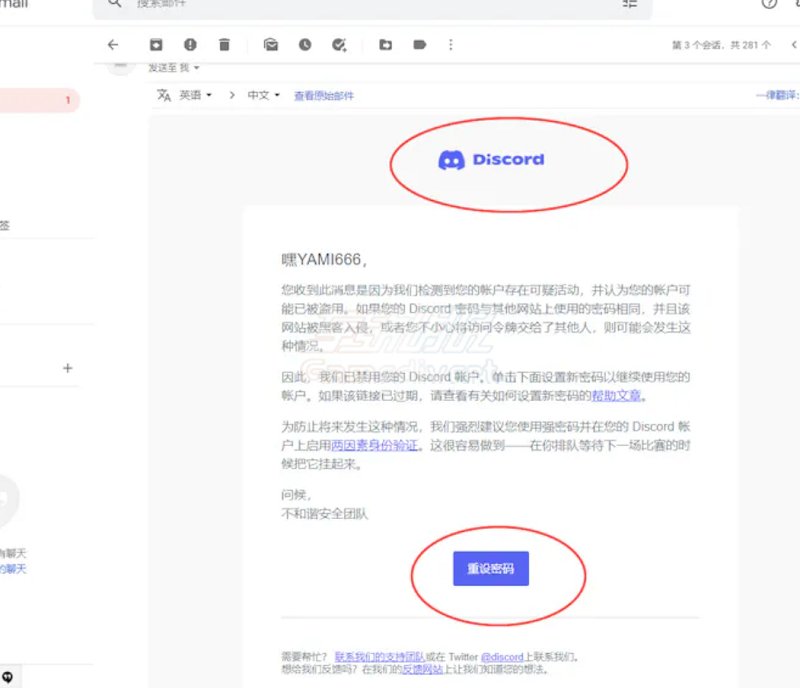The height and width of the screenshot is (688, 800).
Task: Open the more options three-dot menu
Action: coord(451,45)
